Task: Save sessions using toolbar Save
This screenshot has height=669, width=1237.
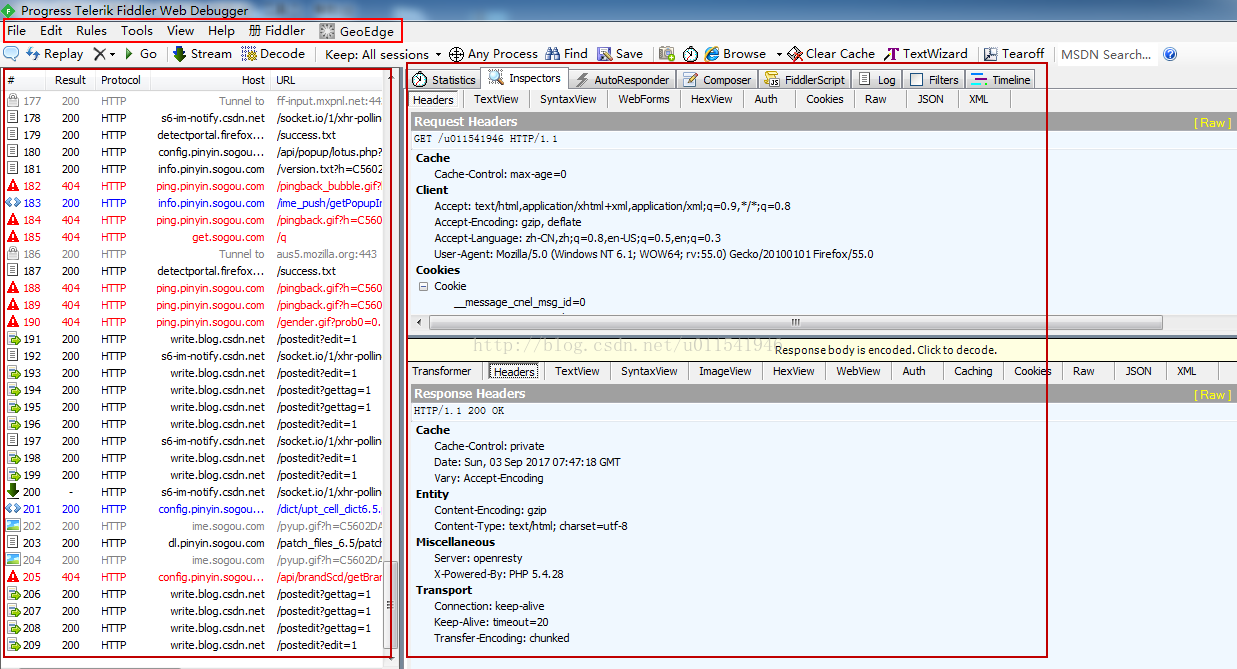Action: coord(620,54)
